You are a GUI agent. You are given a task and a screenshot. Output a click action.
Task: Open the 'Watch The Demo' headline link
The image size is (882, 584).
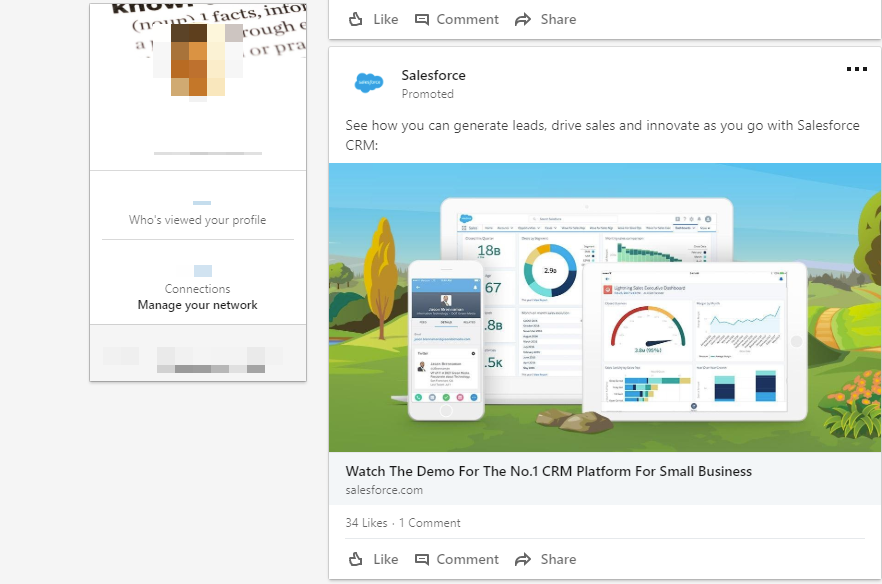click(548, 471)
